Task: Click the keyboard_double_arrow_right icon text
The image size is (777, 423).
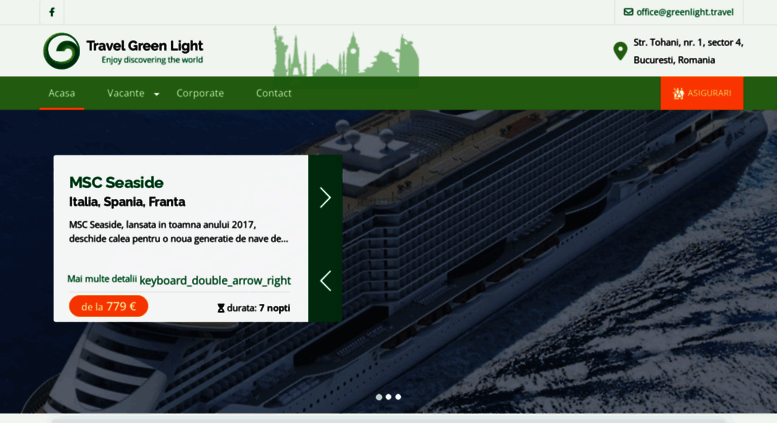Action: click(x=215, y=280)
